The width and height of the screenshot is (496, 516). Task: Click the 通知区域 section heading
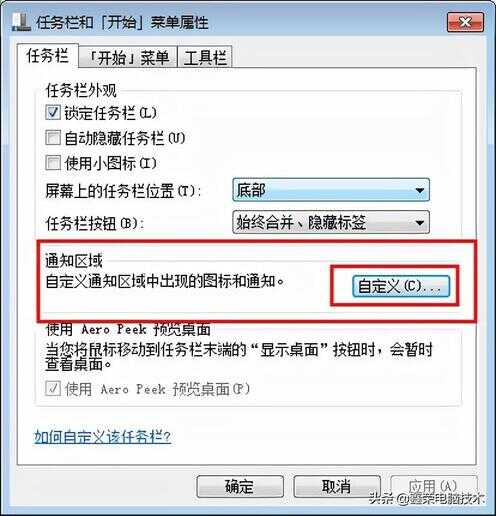[x=74, y=260]
